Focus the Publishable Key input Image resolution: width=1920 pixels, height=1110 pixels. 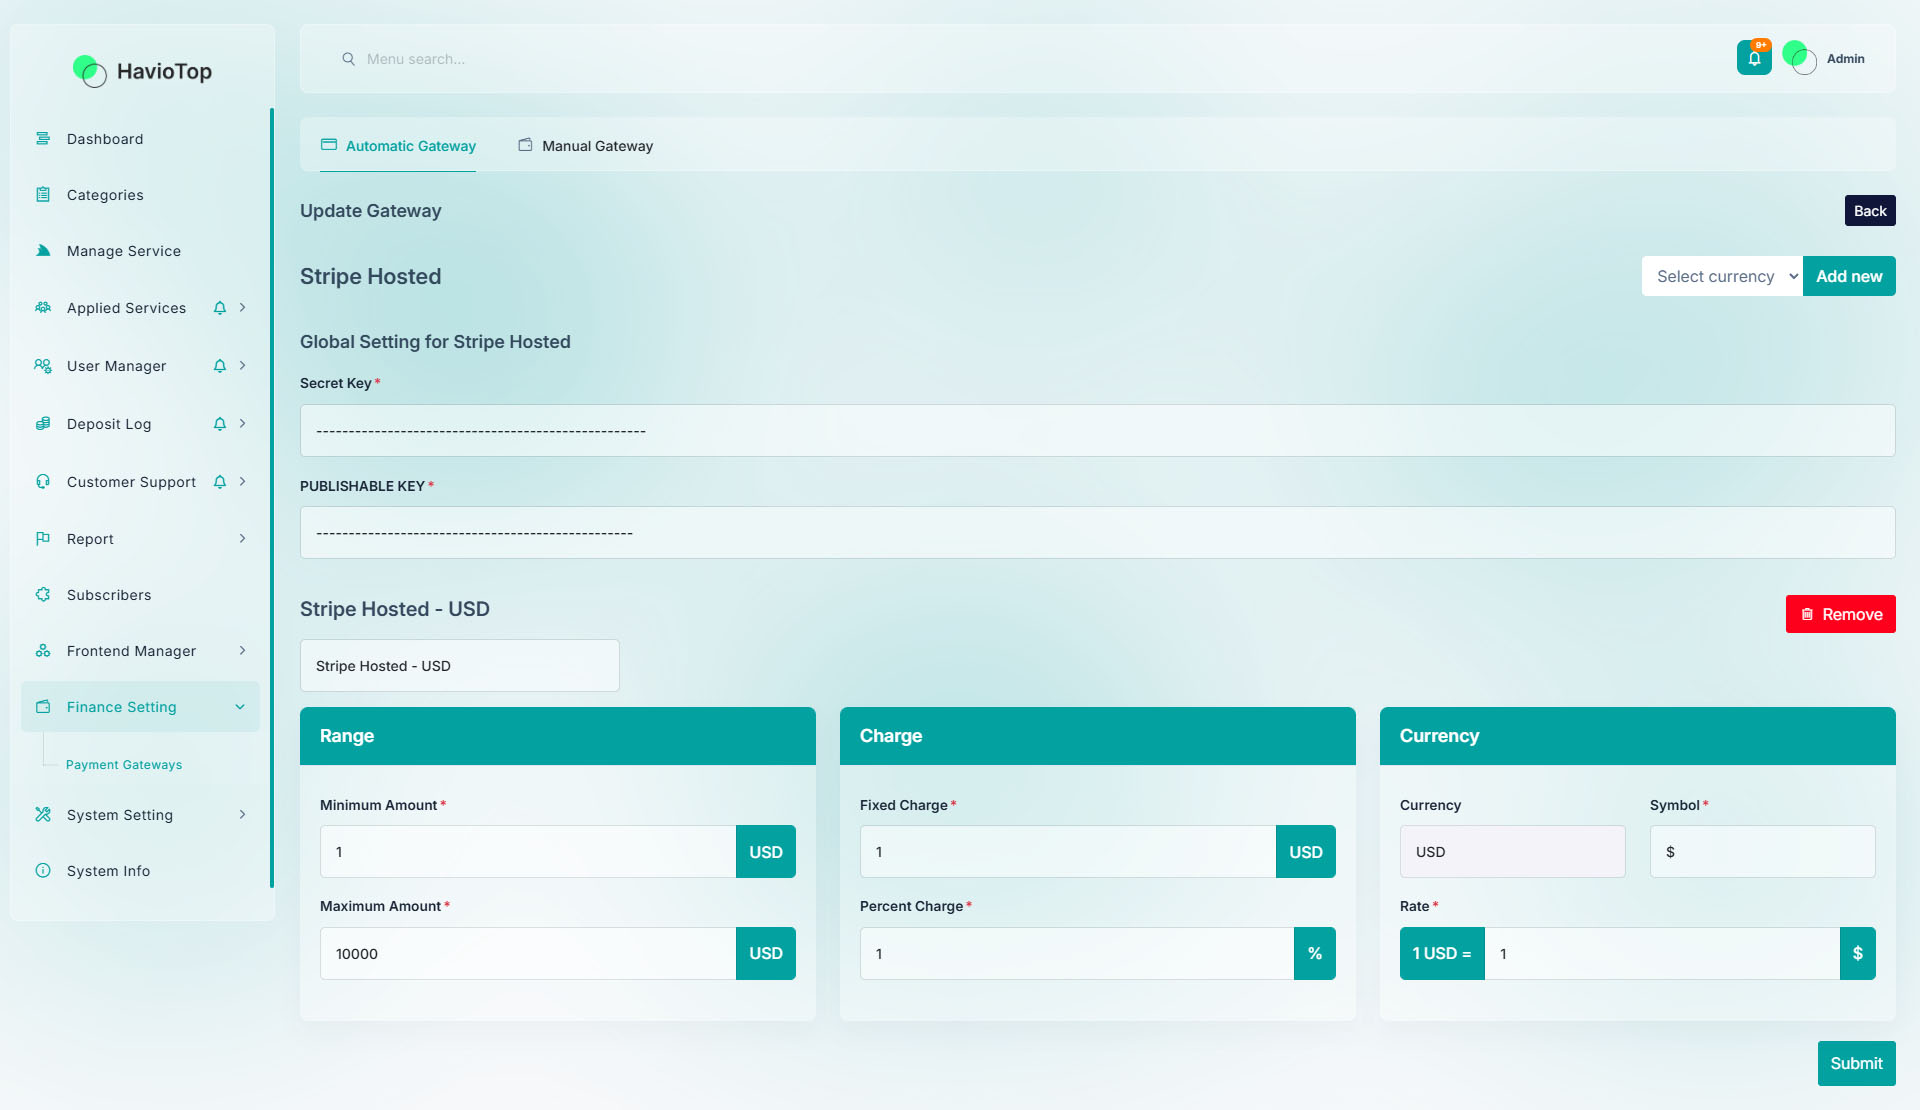(x=1098, y=533)
